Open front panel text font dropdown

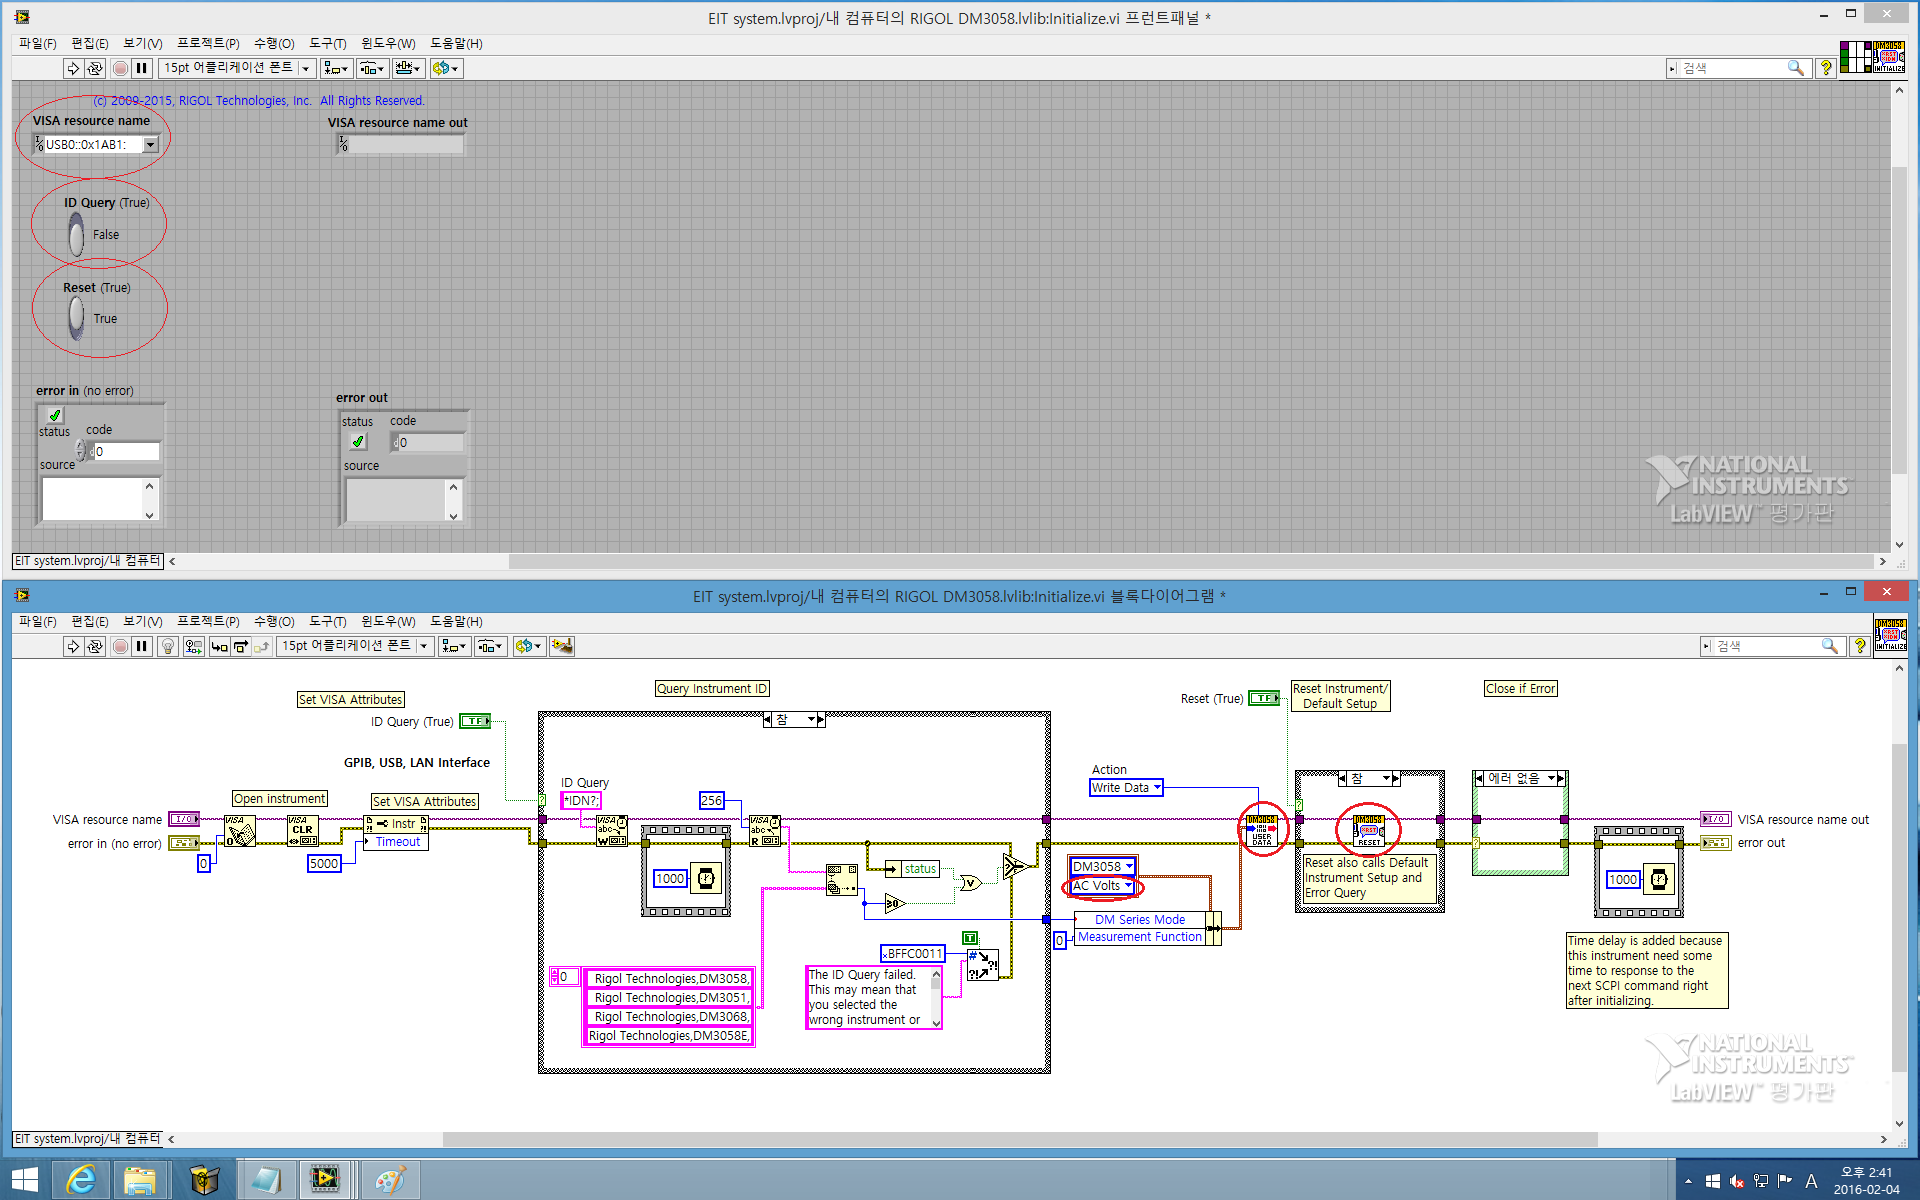tap(237, 68)
